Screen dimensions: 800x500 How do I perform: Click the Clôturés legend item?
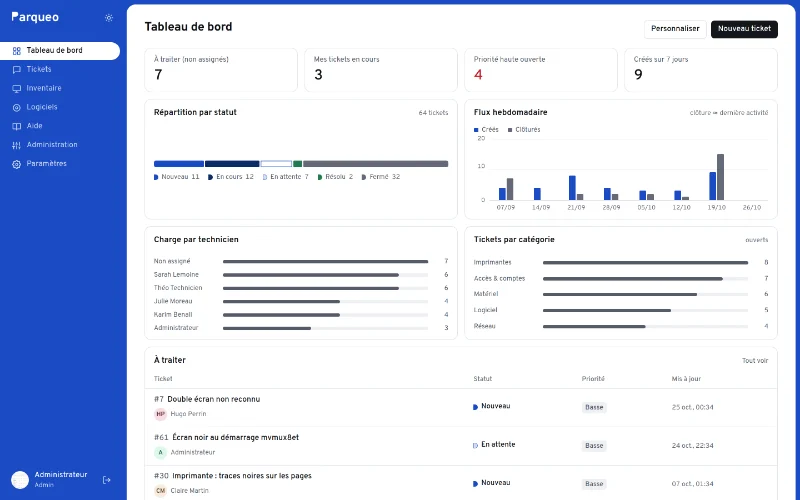pyautogui.click(x=524, y=130)
